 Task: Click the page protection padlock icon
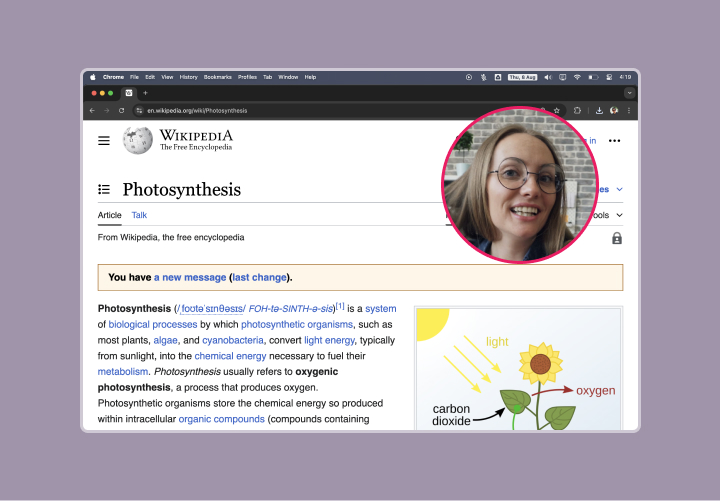click(x=616, y=238)
